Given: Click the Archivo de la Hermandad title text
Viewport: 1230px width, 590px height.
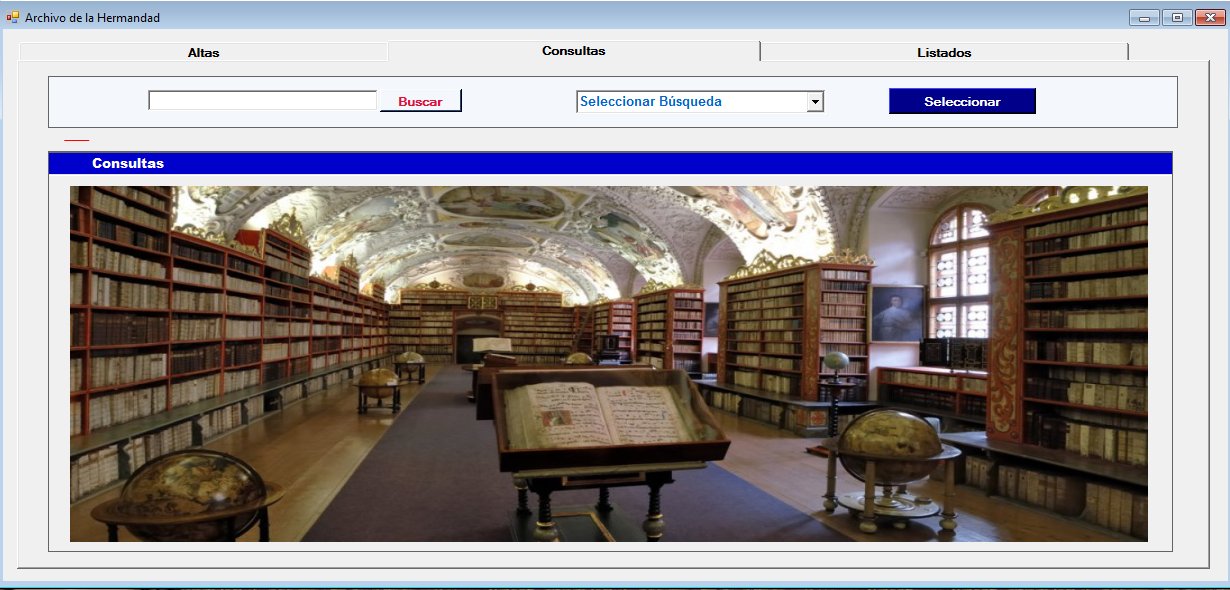Looking at the screenshot, I should [92, 18].
